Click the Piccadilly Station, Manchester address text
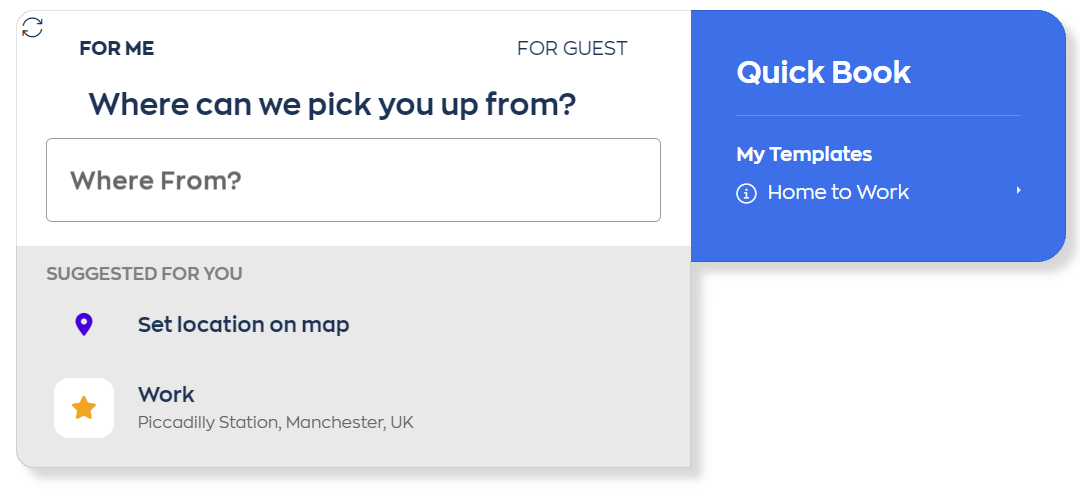 pos(276,422)
